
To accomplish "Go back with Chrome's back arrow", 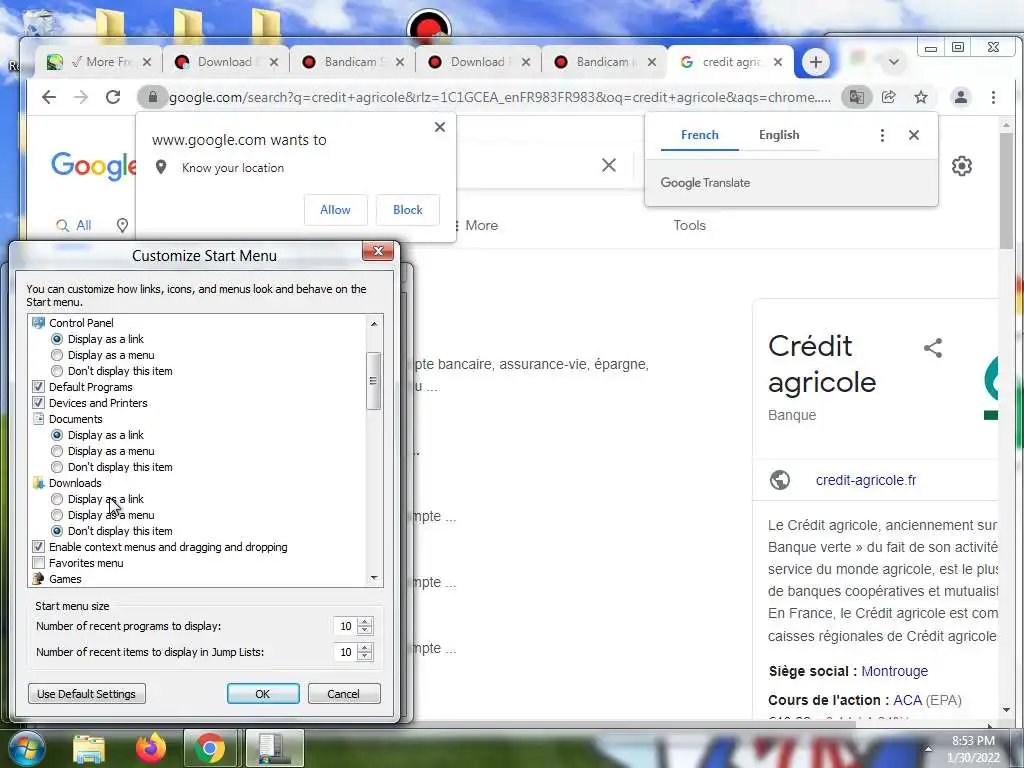I will (x=49, y=97).
